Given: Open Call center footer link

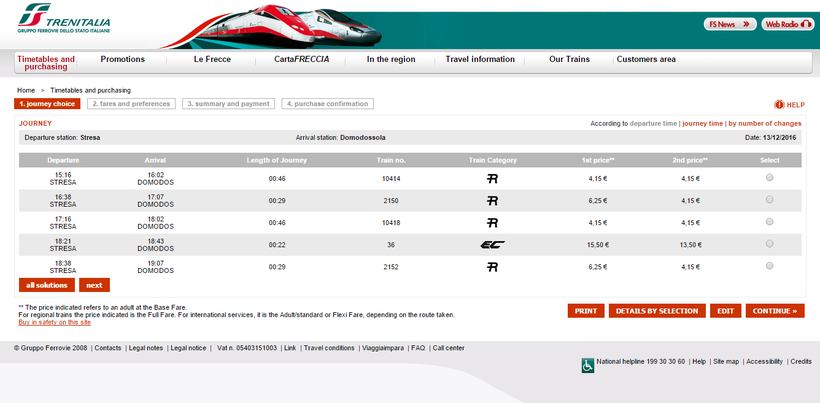Looking at the screenshot, I should click(x=448, y=348).
